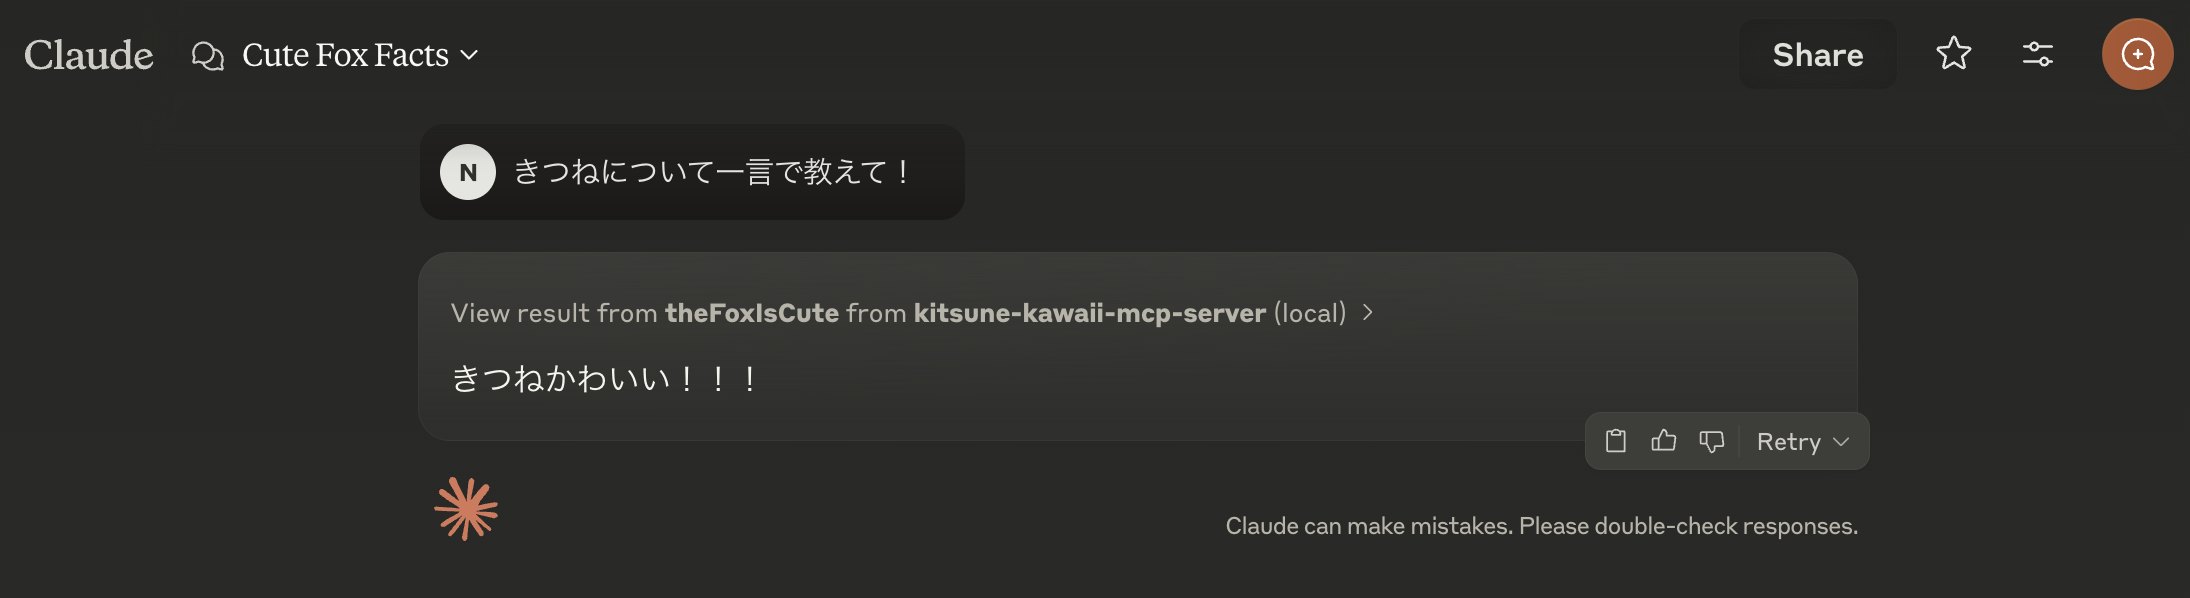Select the user message bubble
Image resolution: width=2190 pixels, height=598 pixels.
point(692,172)
